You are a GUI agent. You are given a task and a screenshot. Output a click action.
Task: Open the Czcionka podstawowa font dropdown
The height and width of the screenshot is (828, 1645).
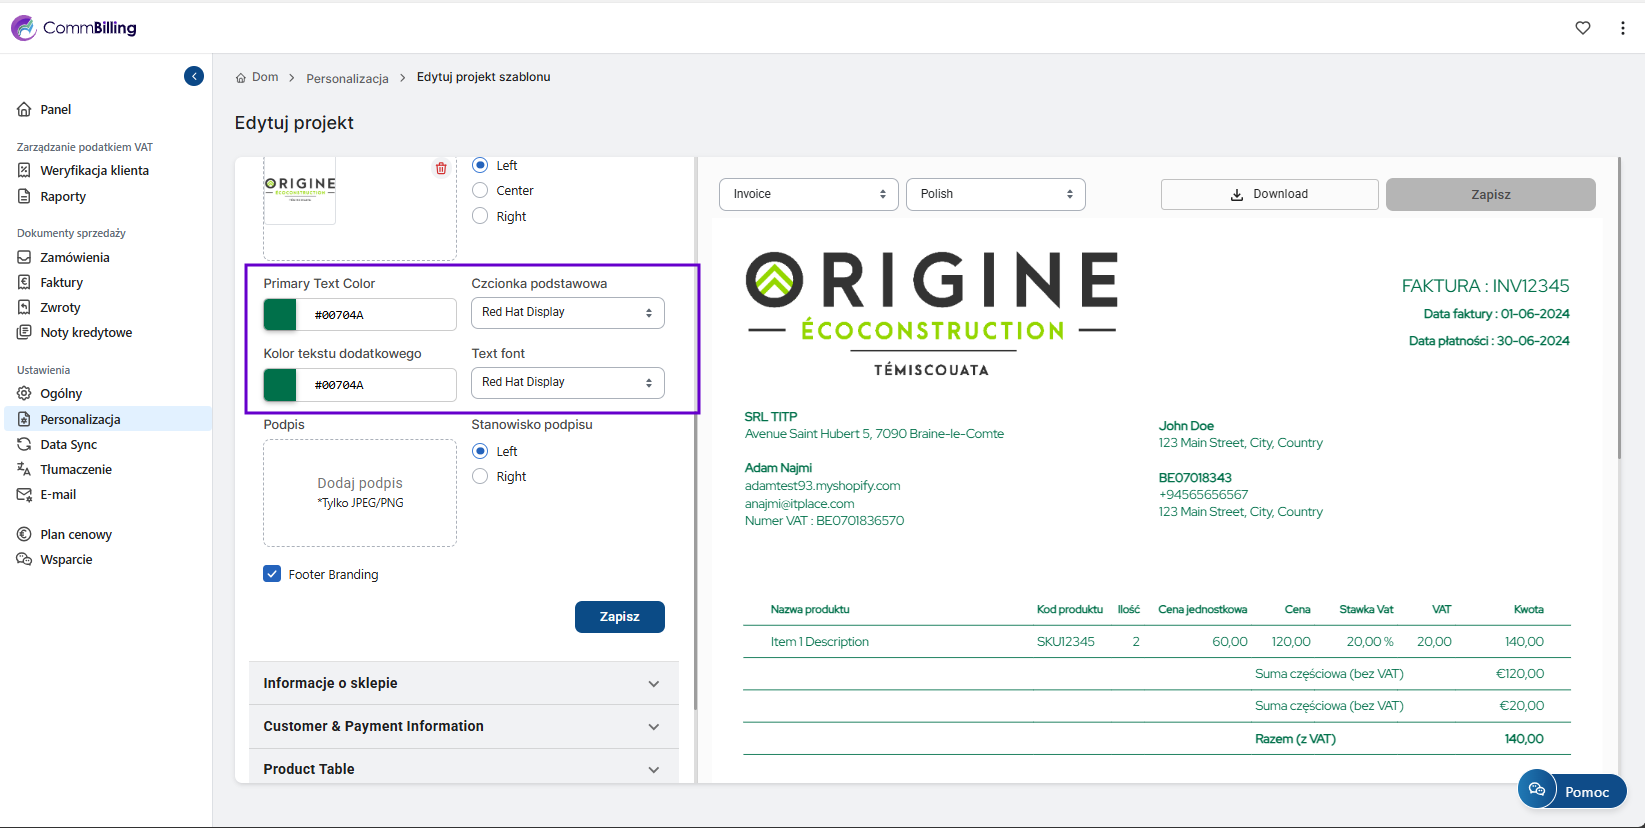tap(567, 313)
